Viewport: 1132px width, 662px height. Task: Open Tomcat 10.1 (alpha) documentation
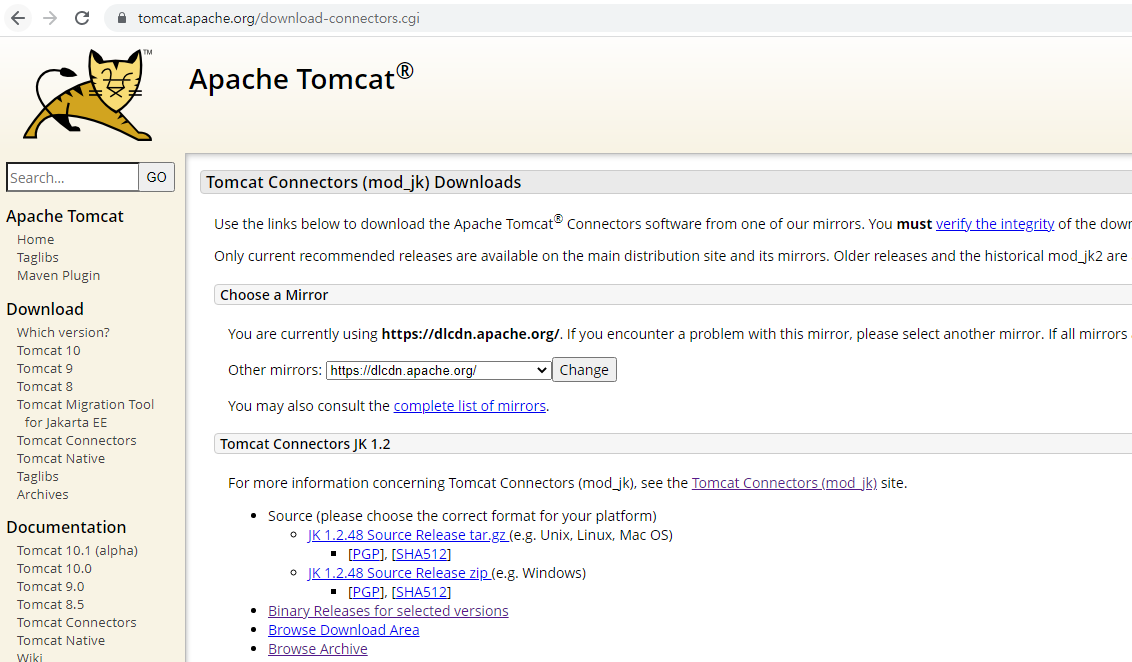click(x=77, y=550)
